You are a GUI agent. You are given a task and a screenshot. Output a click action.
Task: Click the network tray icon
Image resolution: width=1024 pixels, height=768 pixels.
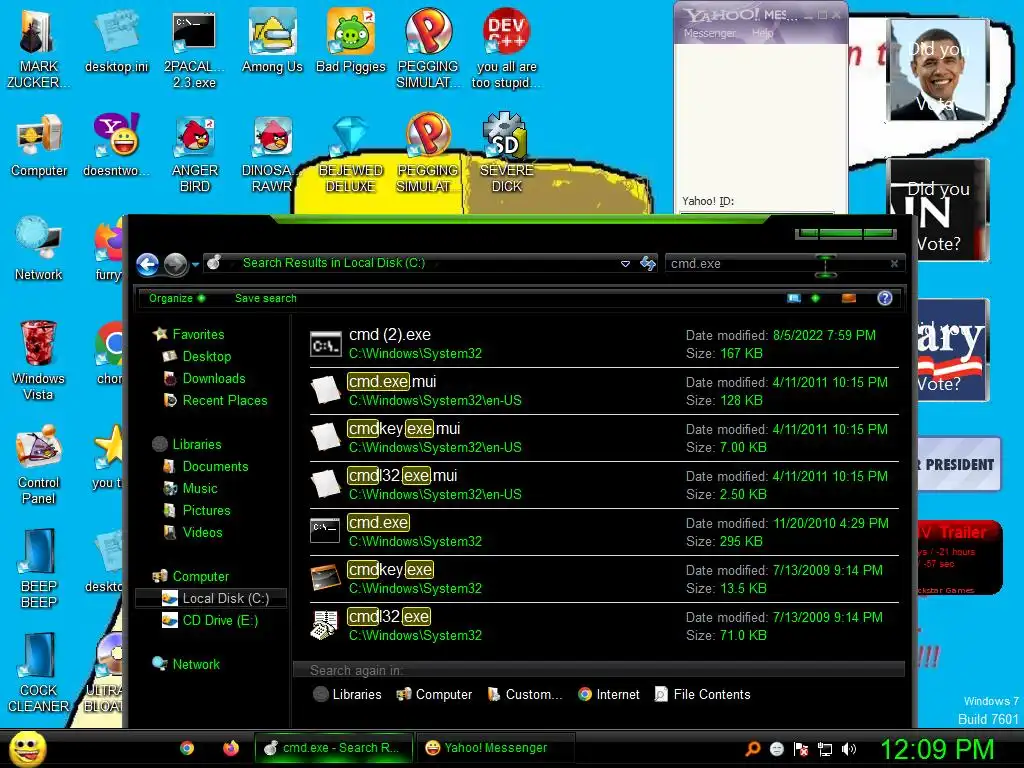pyautogui.click(x=825, y=749)
